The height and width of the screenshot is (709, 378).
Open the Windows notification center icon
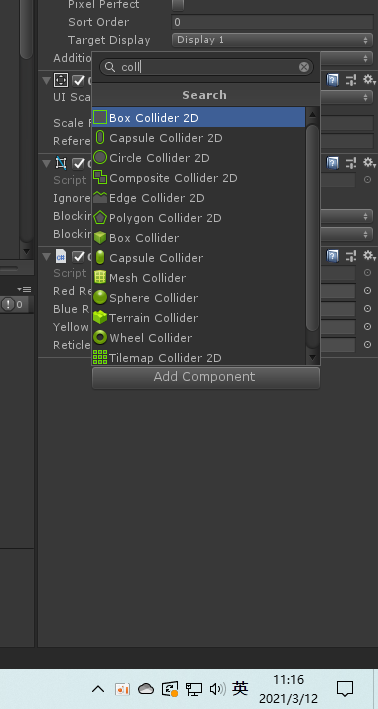pyautogui.click(x=345, y=689)
